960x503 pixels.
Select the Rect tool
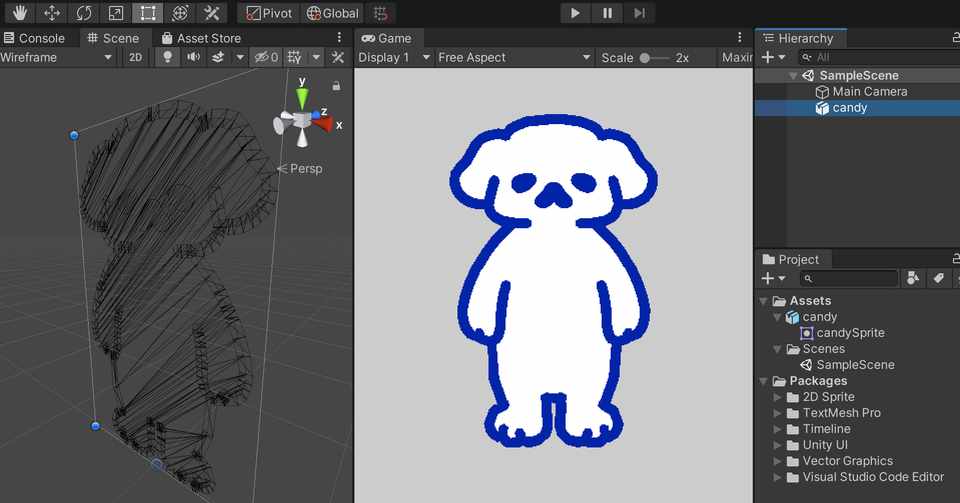[x=148, y=13]
